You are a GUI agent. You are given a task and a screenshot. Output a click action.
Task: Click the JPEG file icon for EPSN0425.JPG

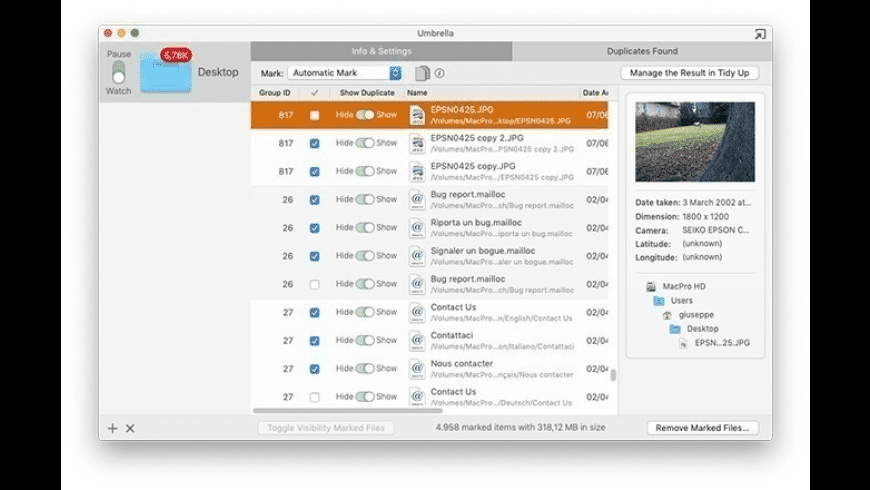click(417, 115)
